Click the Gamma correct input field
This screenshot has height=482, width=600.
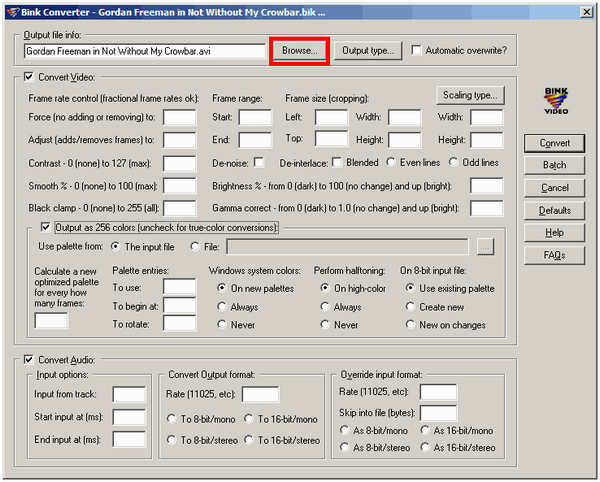[x=487, y=208]
